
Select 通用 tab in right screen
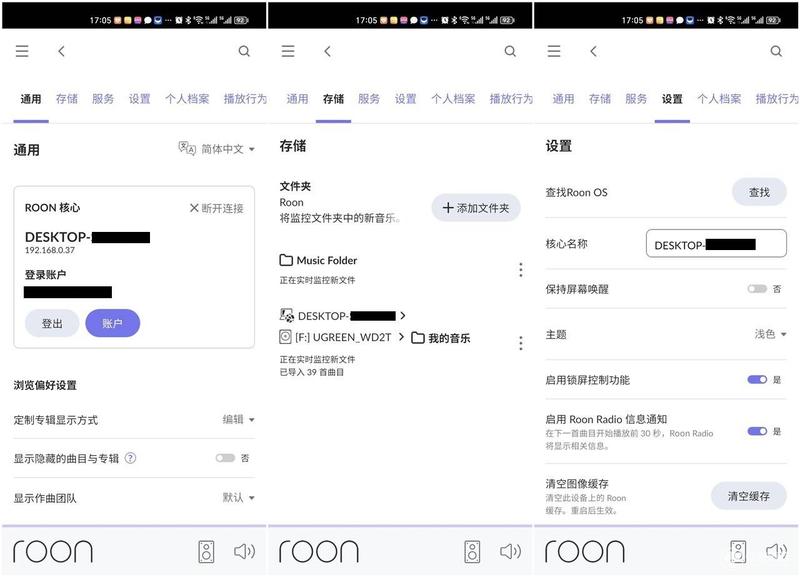coord(563,98)
